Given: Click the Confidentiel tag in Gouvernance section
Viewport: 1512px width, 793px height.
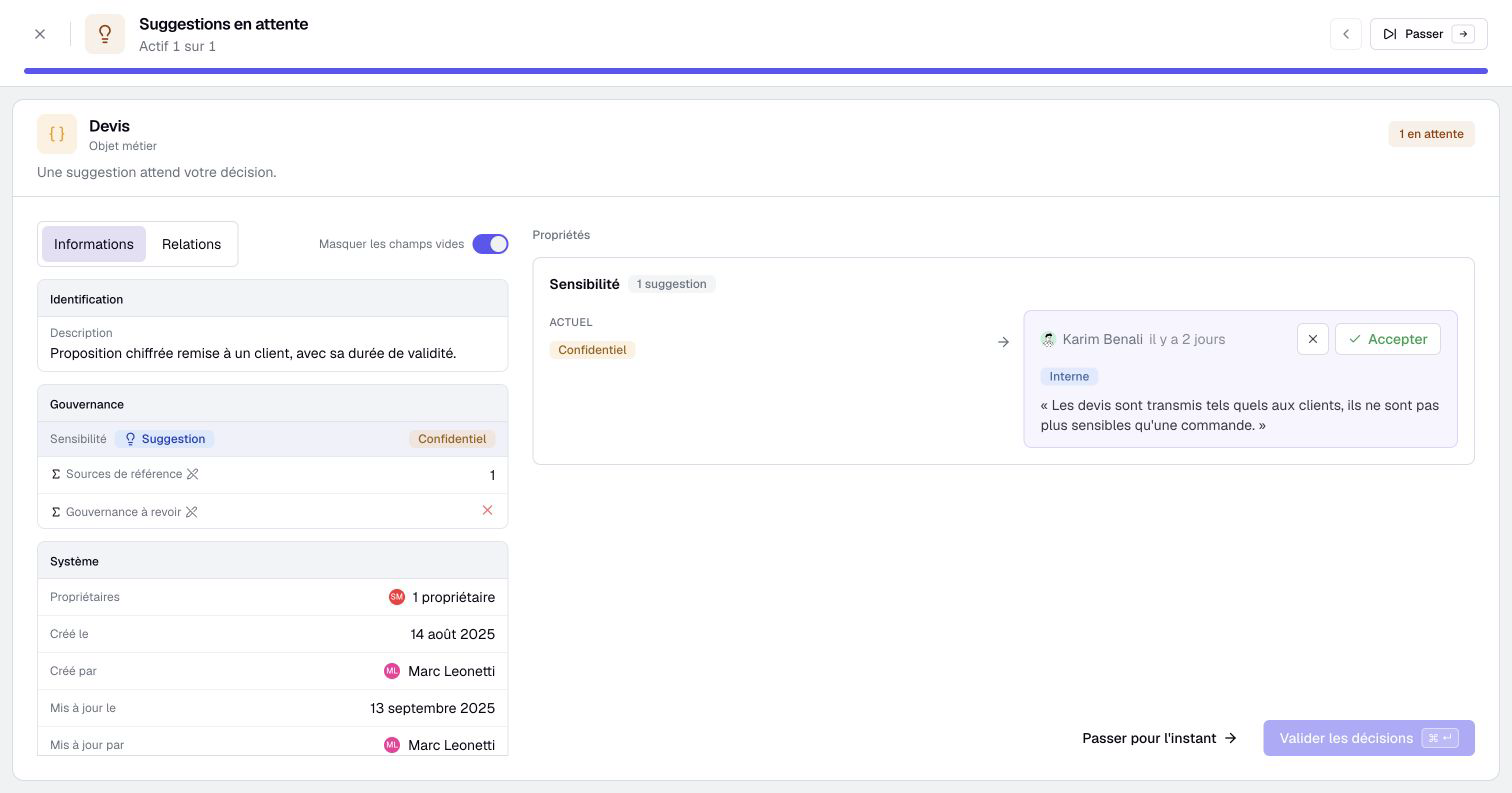Looking at the screenshot, I should pyautogui.click(x=452, y=439).
